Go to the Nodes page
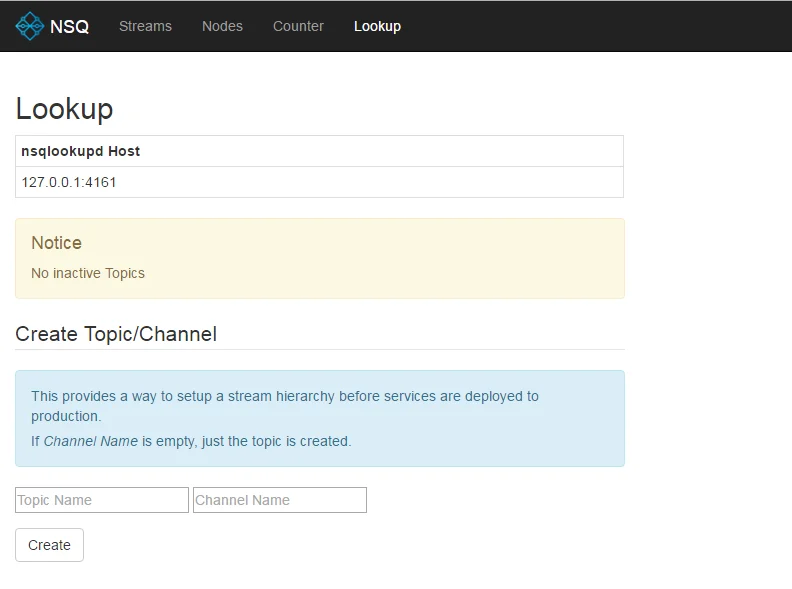This screenshot has height=589, width=792. click(222, 26)
